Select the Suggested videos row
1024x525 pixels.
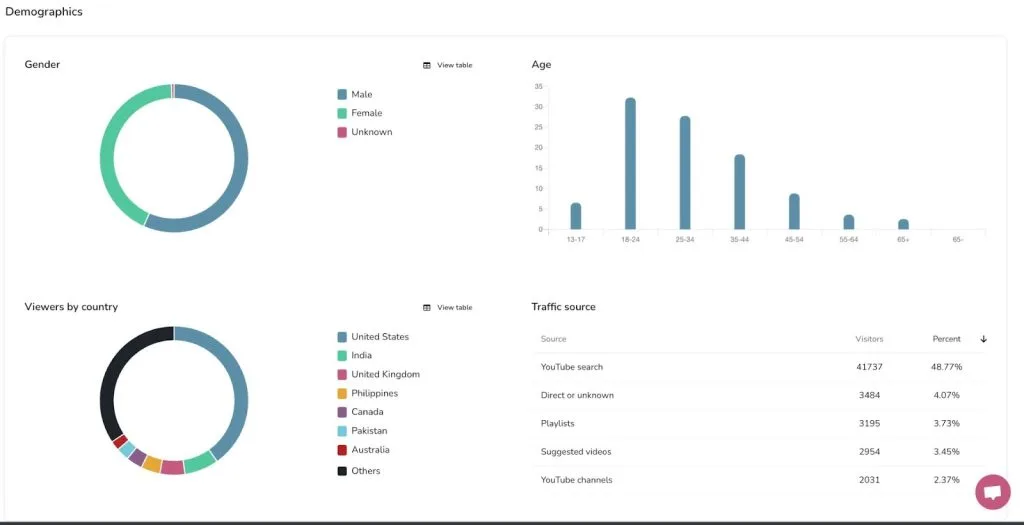pos(759,452)
